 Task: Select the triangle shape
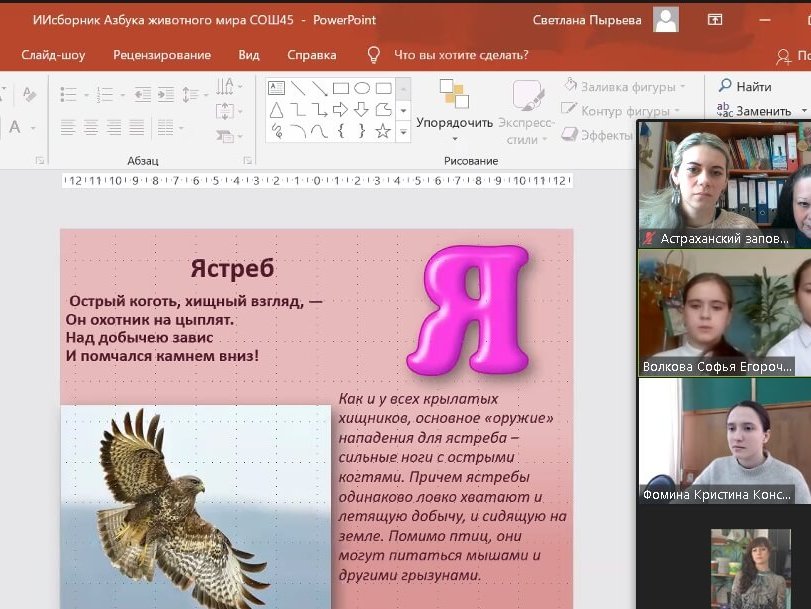click(x=276, y=110)
